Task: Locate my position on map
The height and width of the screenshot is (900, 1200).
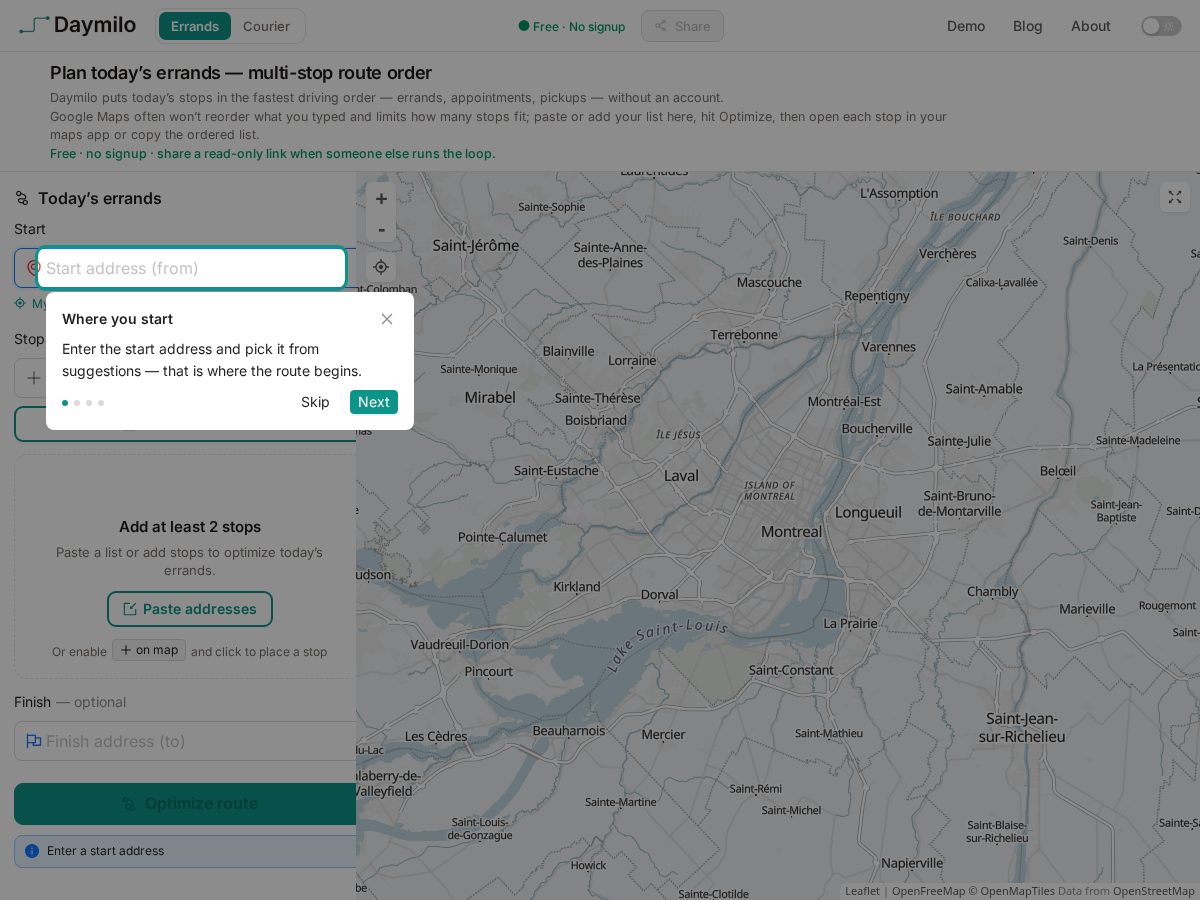Action: tap(381, 267)
